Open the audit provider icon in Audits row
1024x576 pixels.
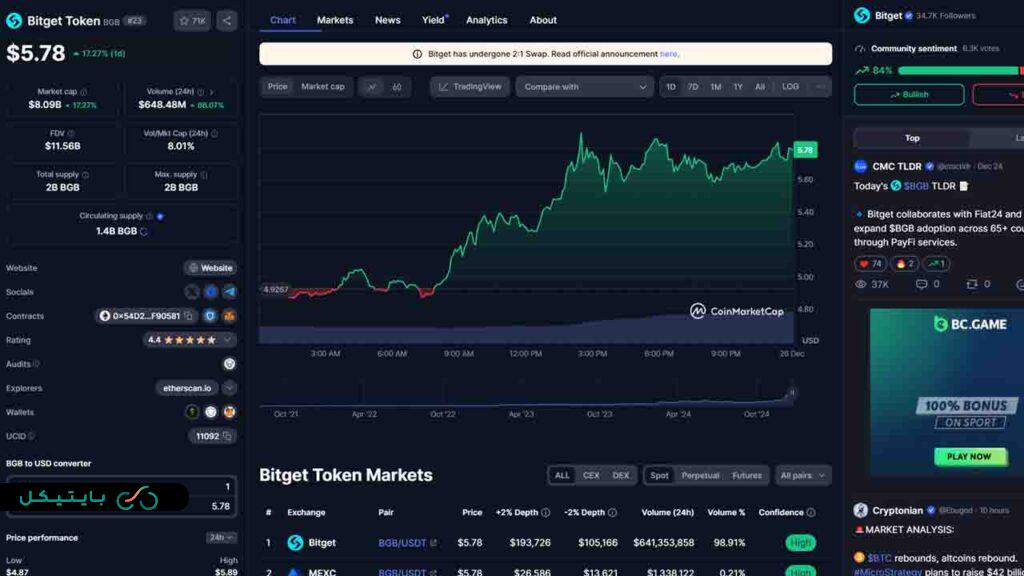click(x=229, y=364)
